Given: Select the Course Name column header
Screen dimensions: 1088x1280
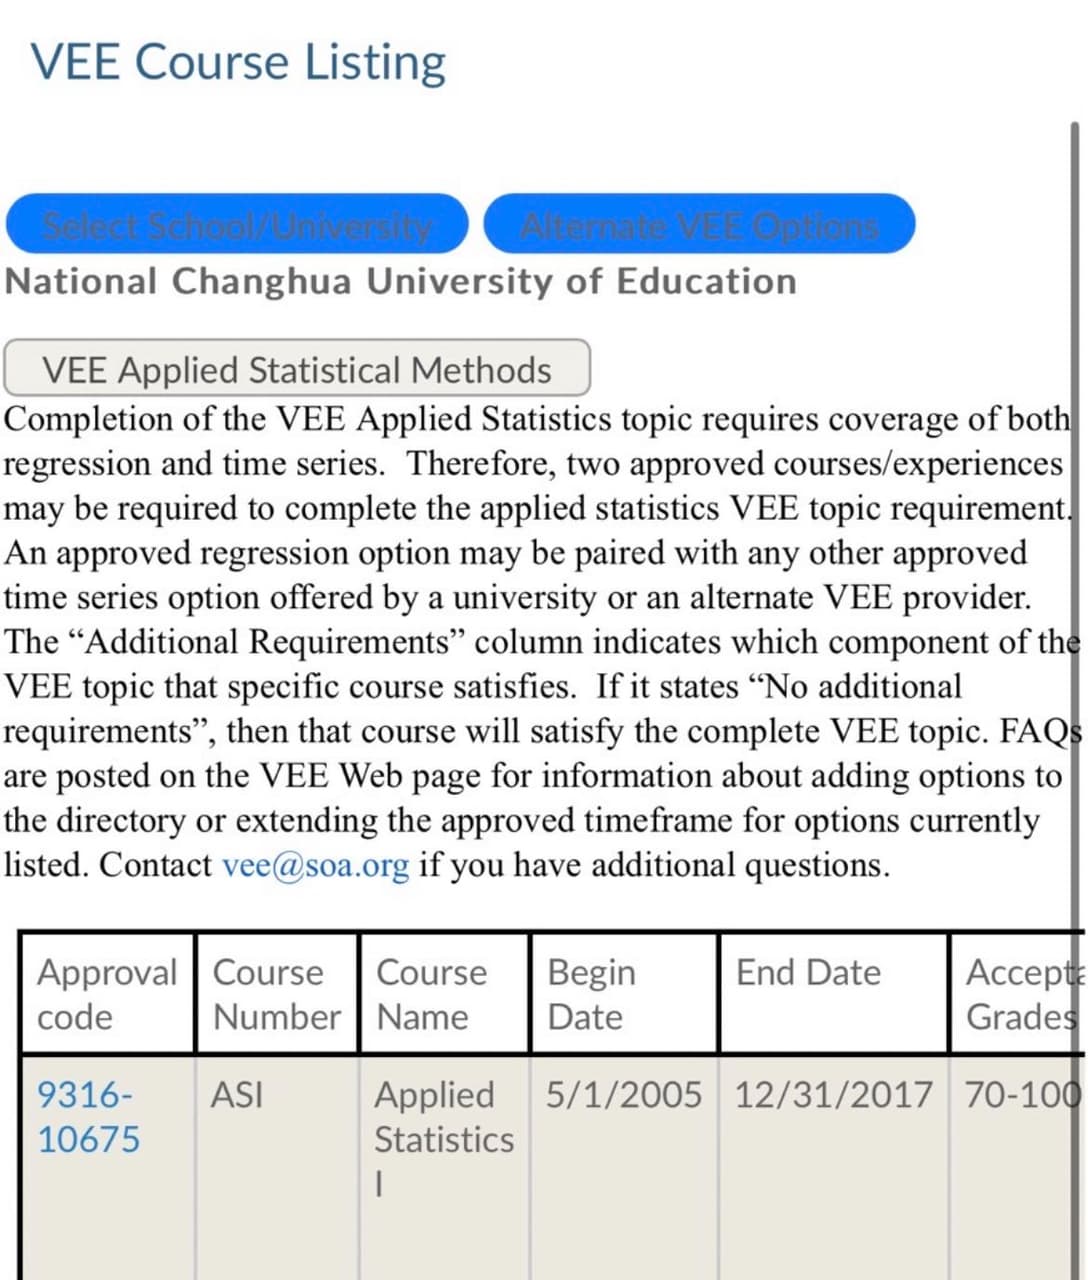Looking at the screenshot, I should pos(431,994).
